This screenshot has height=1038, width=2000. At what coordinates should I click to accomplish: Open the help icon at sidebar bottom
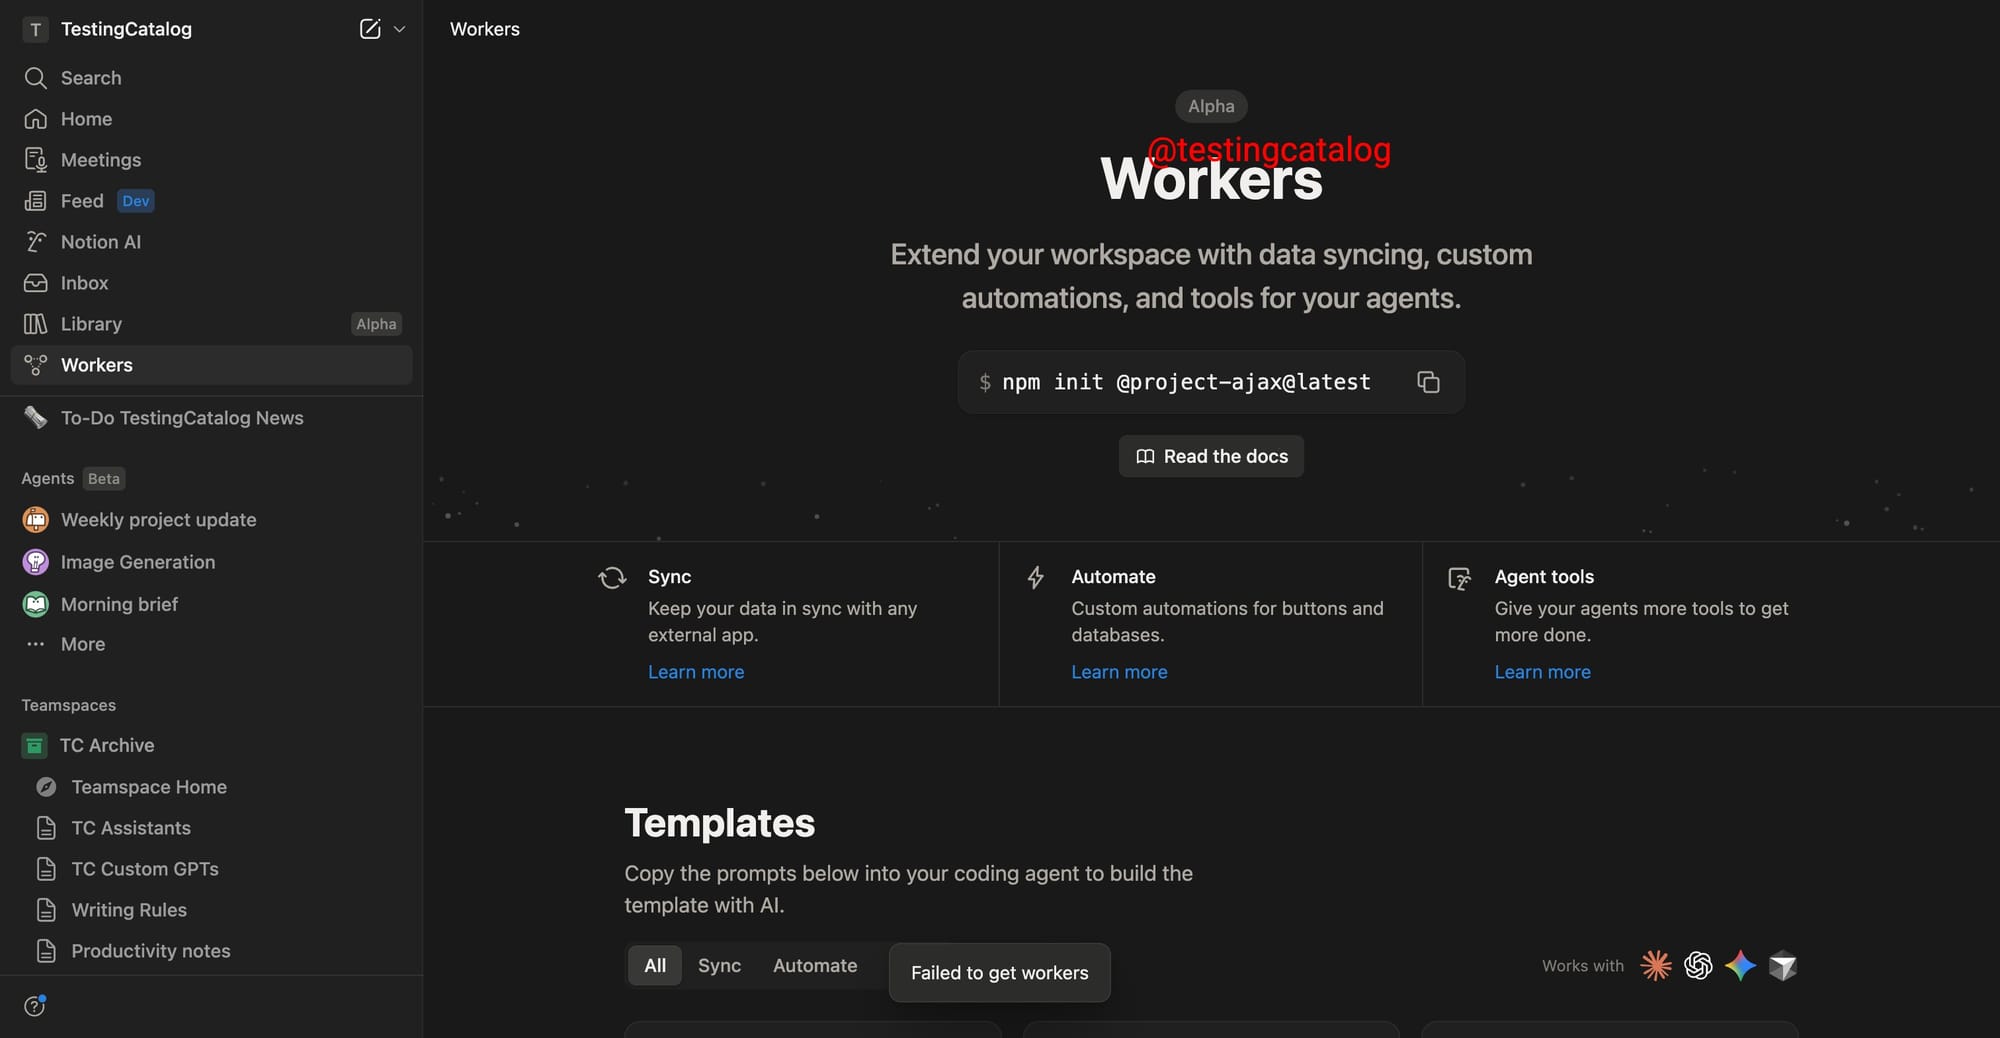coord(35,1006)
